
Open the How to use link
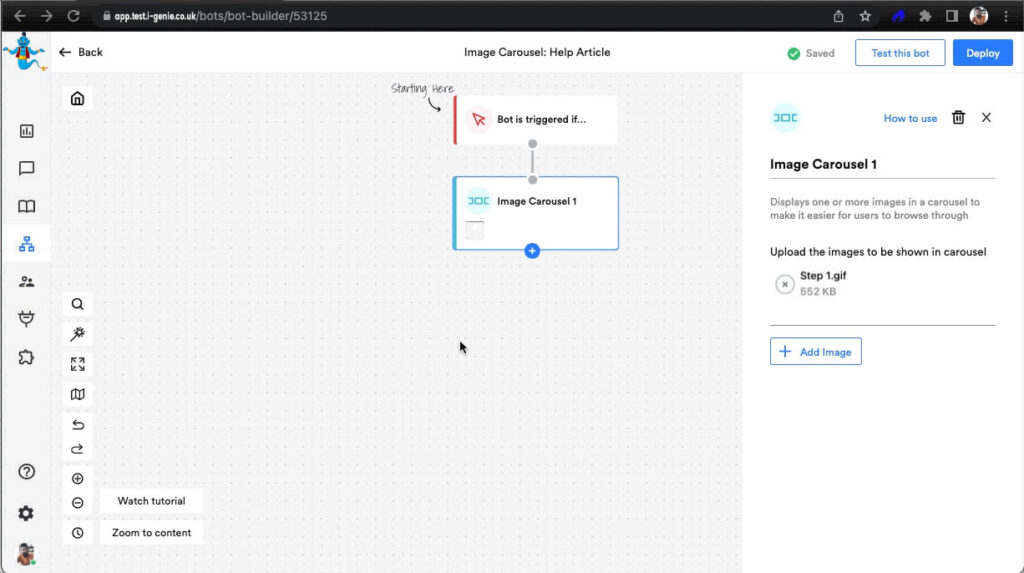coord(910,118)
